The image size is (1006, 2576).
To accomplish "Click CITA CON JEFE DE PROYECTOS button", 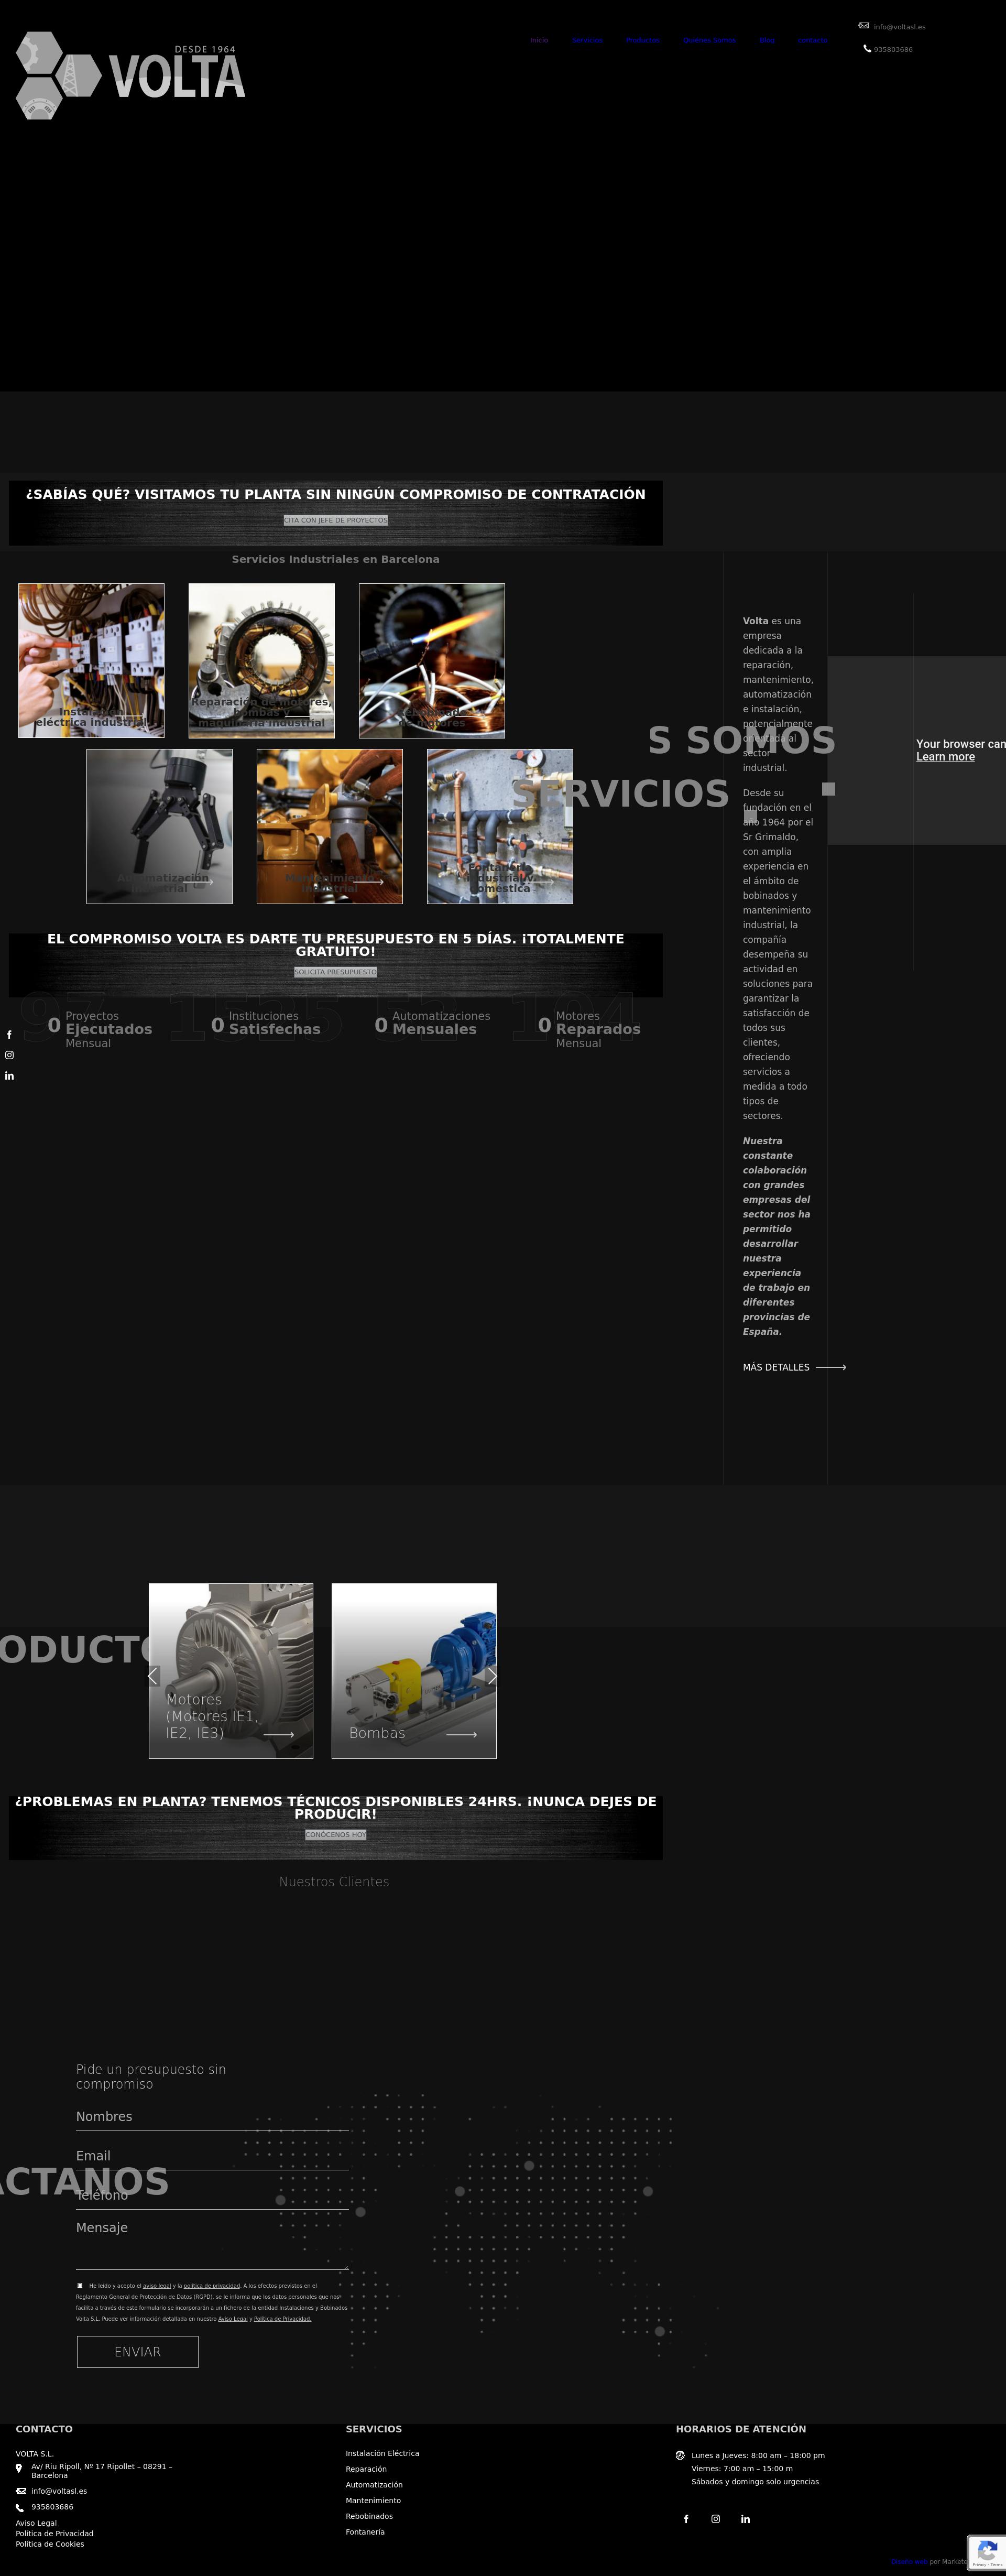I will pos(335,520).
